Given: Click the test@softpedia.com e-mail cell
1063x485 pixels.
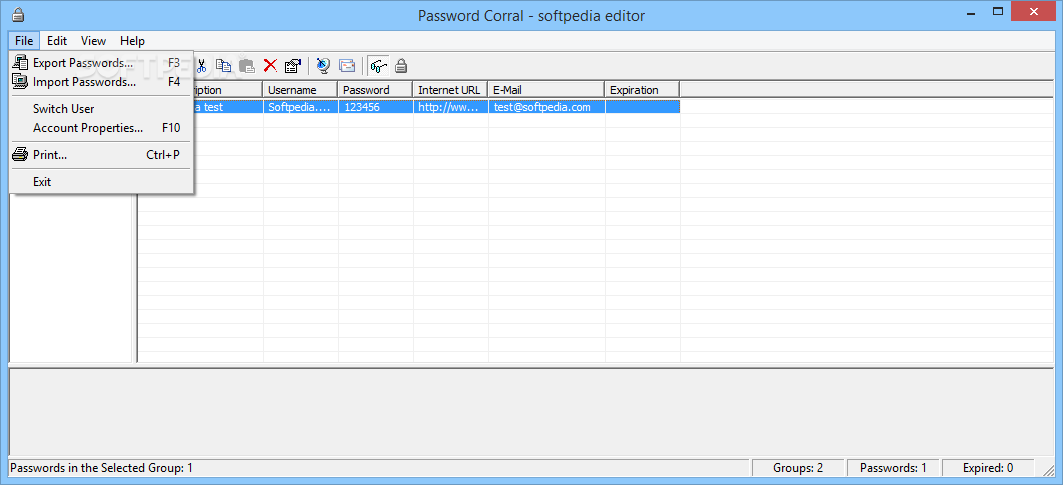Looking at the screenshot, I should click(x=546, y=106).
